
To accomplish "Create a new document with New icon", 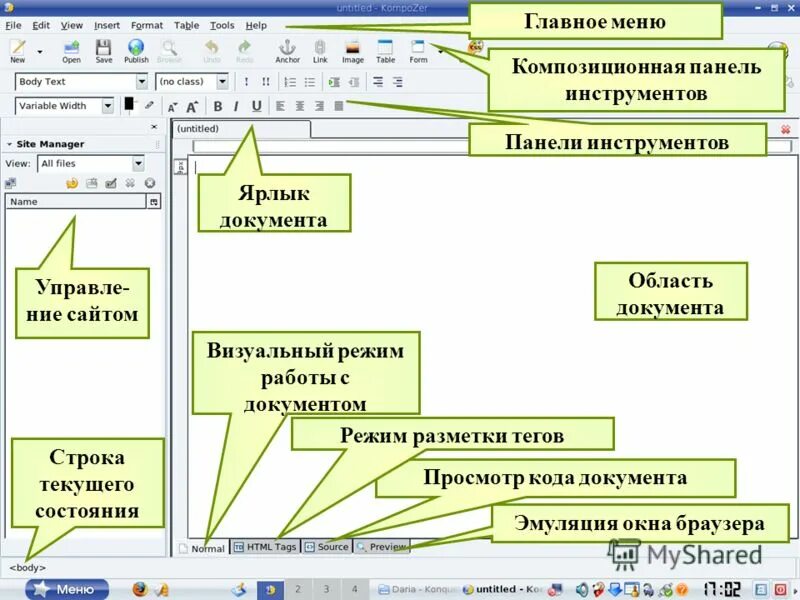I will click(18, 51).
